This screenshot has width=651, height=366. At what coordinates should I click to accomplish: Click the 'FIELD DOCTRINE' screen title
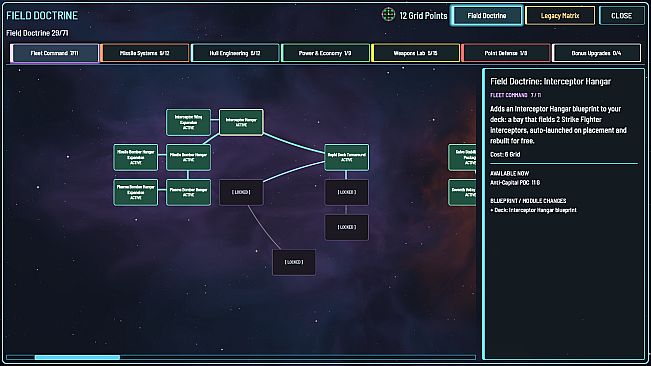pos(42,15)
